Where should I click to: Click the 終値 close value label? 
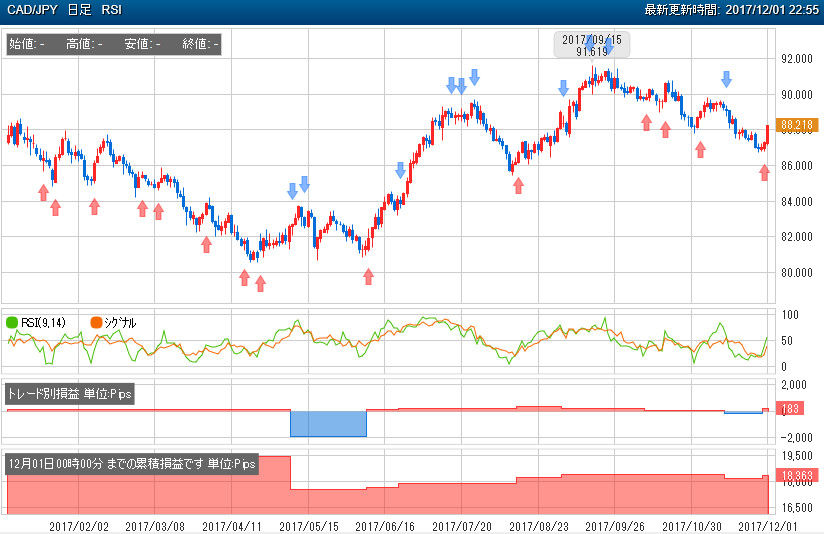tap(200, 44)
